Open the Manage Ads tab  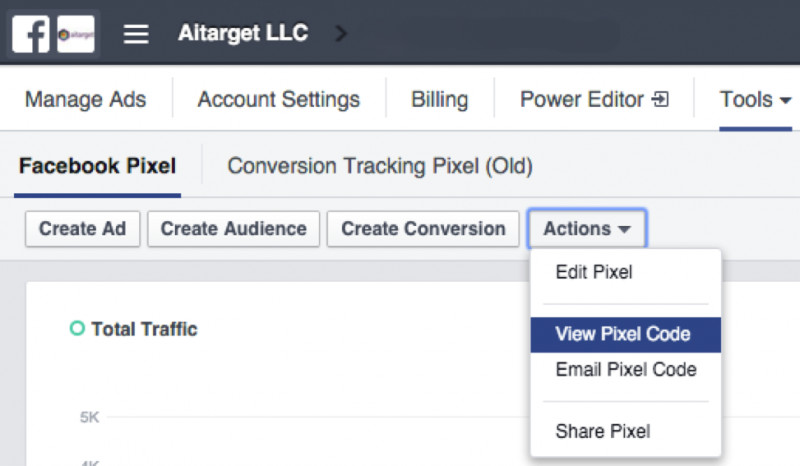(x=86, y=99)
